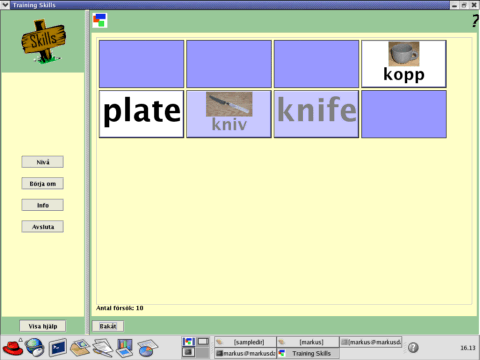Open help via the question mark icon
The image size is (480, 360).
pyautogui.click(x=475, y=21)
